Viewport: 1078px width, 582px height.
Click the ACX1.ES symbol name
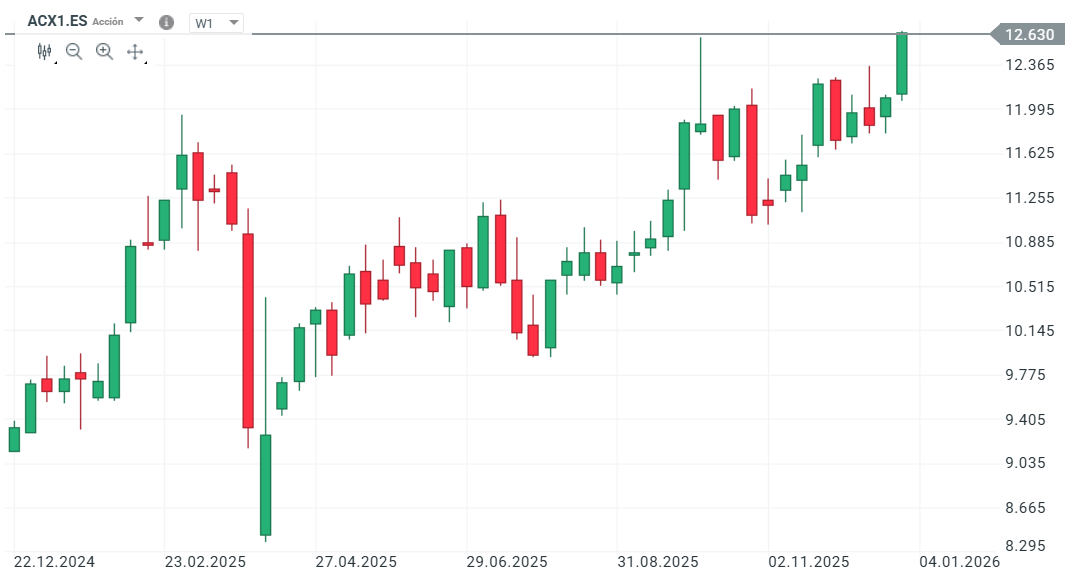[57, 21]
